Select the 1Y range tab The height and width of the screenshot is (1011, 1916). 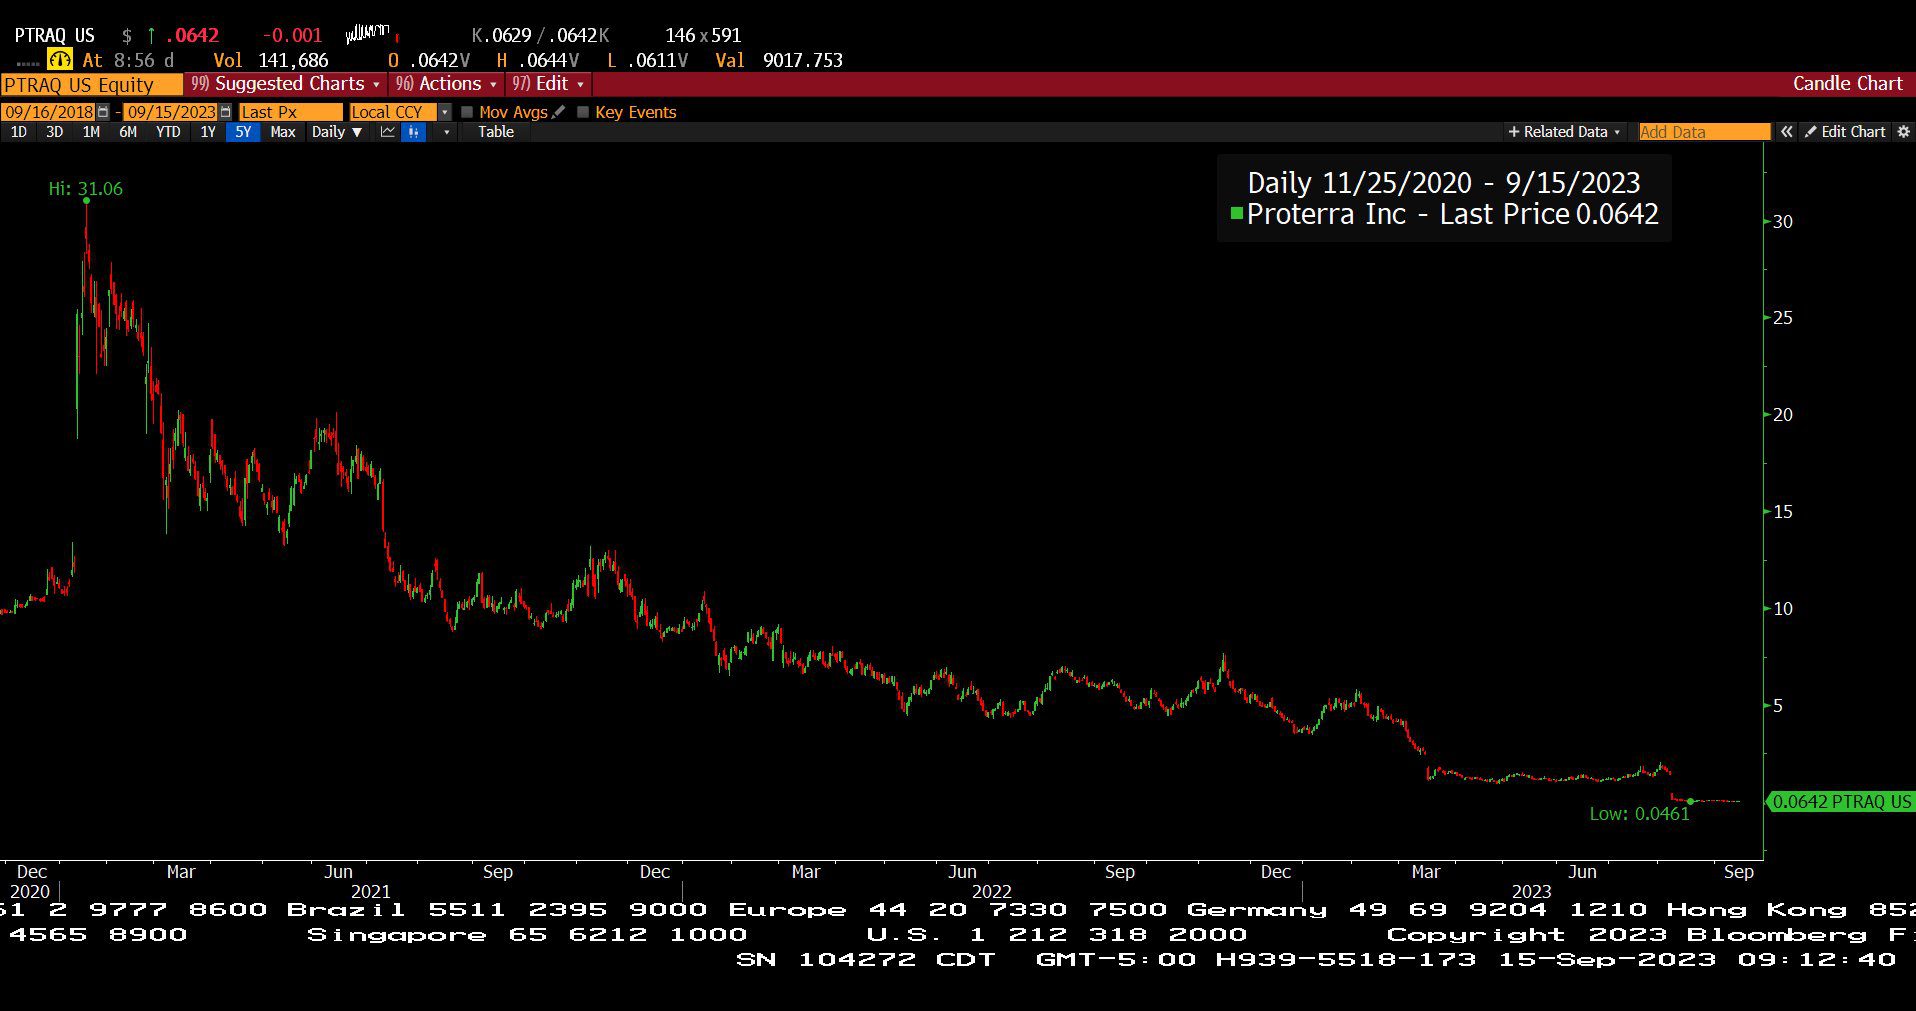point(208,132)
